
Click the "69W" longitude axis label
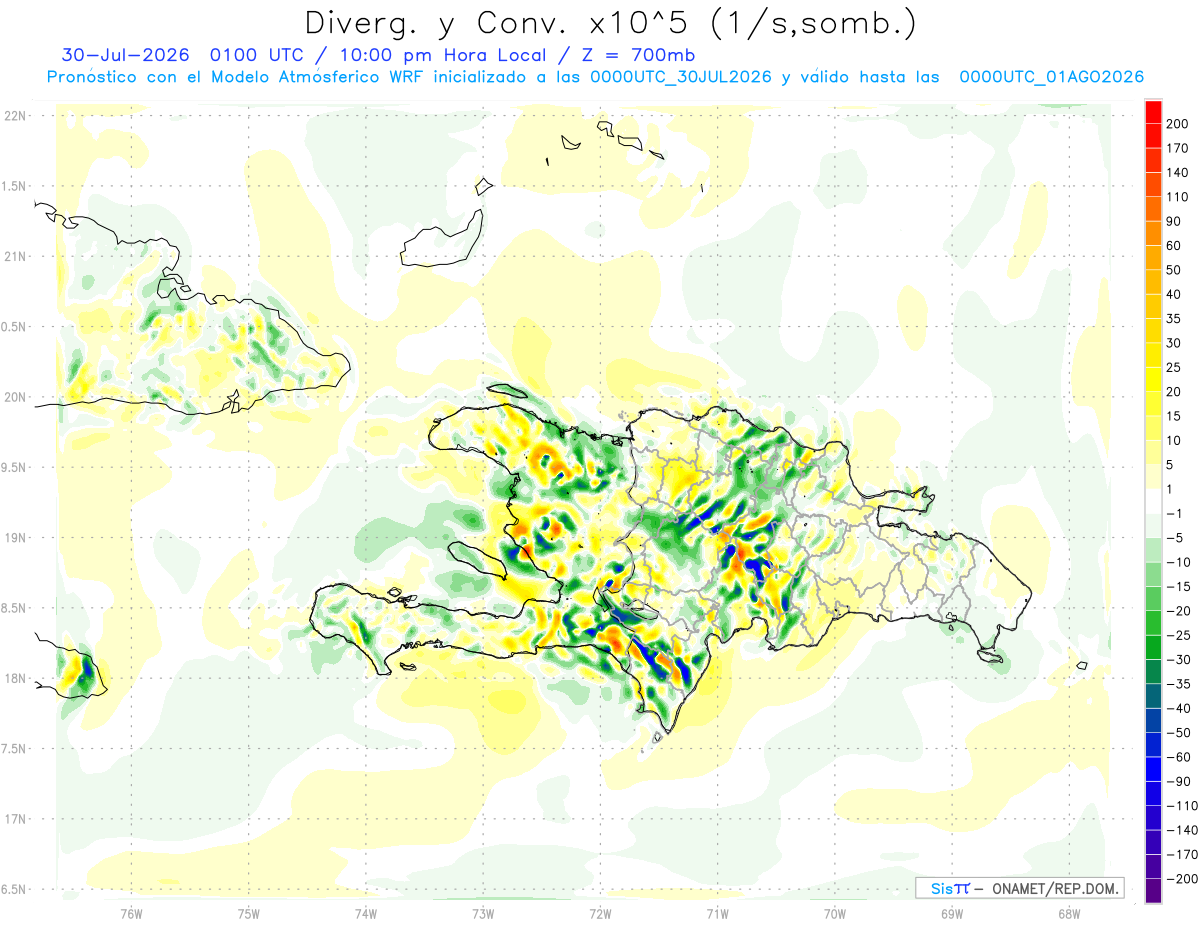pyautogui.click(x=951, y=913)
